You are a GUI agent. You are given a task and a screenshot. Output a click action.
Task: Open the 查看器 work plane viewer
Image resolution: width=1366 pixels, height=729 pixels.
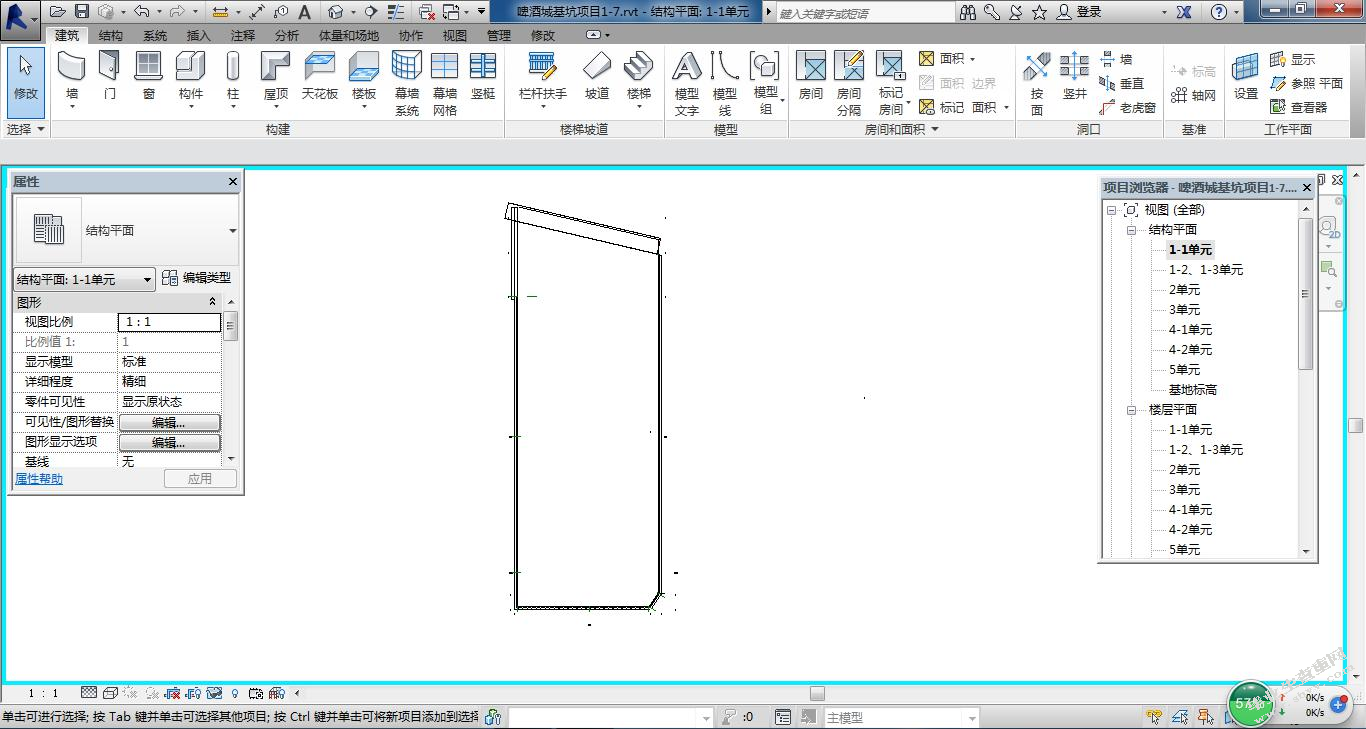point(1299,107)
